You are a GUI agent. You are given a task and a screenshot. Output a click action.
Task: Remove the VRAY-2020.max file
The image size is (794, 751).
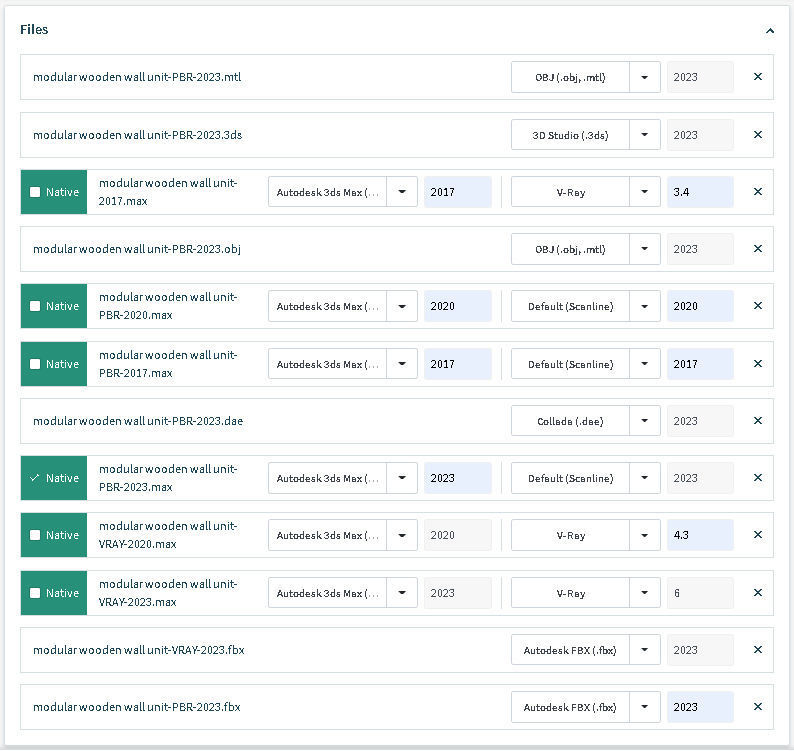coord(757,535)
